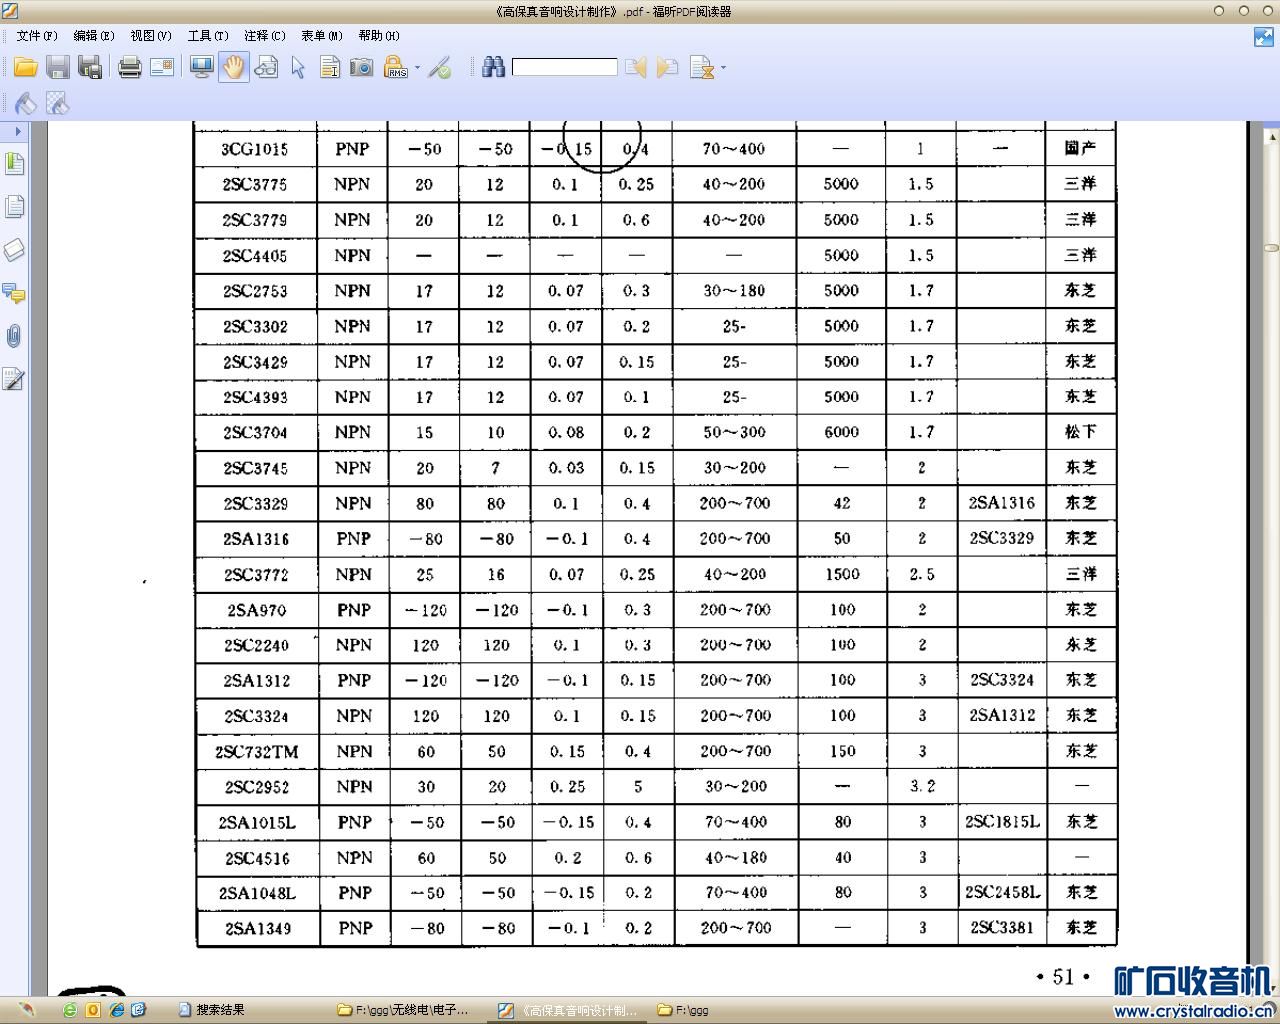This screenshot has width=1280, height=1024.
Task: Click the Save As multi-disk icon
Action: [90, 67]
